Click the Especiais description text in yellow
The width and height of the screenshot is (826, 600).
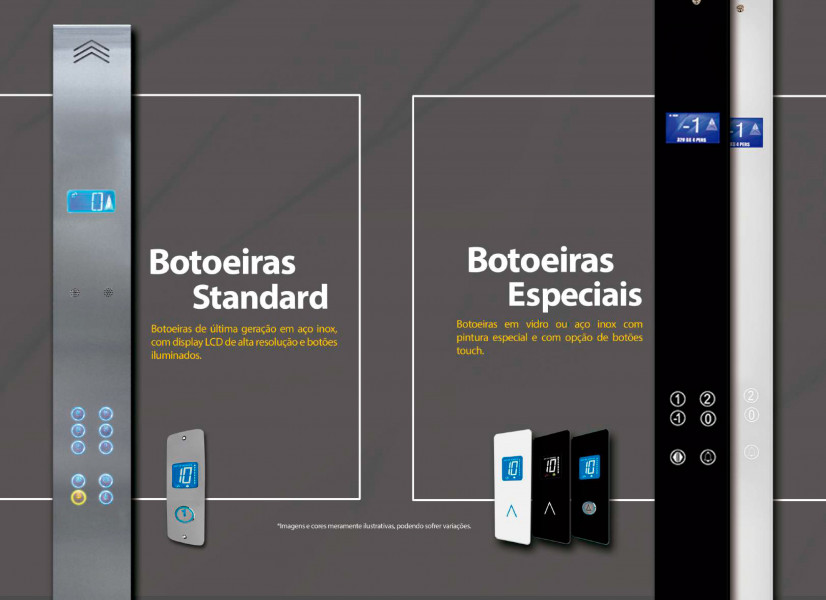pyautogui.click(x=549, y=337)
